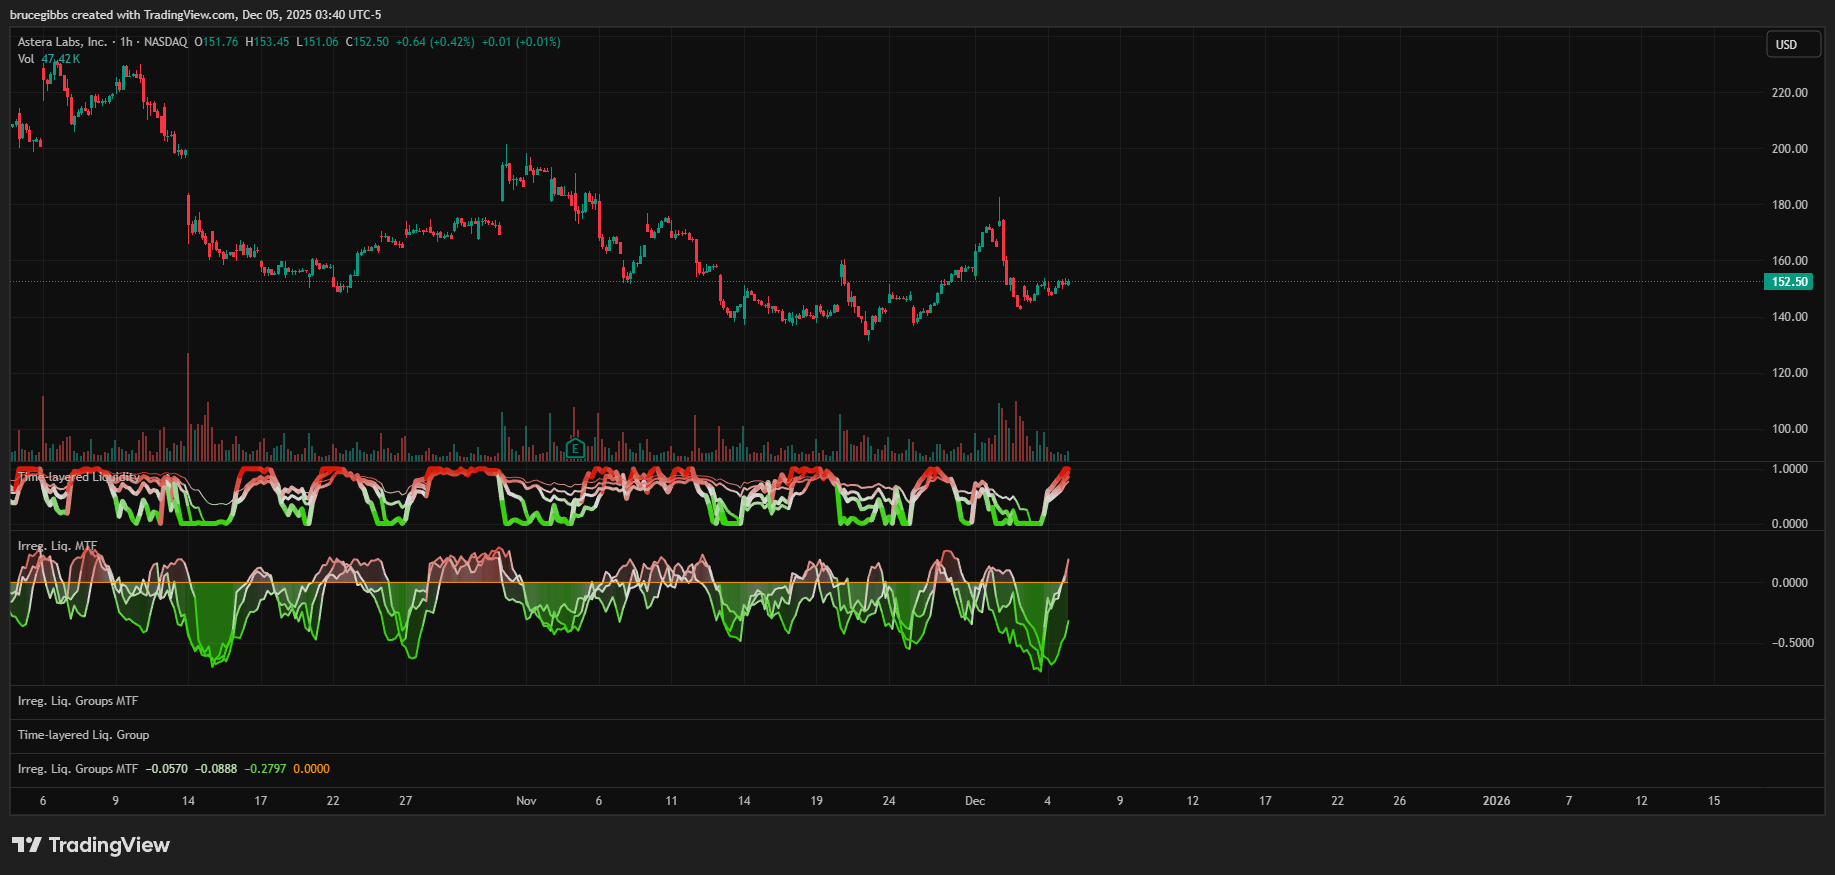
Task: Select the Vol indicator legend
Action: click(26, 59)
